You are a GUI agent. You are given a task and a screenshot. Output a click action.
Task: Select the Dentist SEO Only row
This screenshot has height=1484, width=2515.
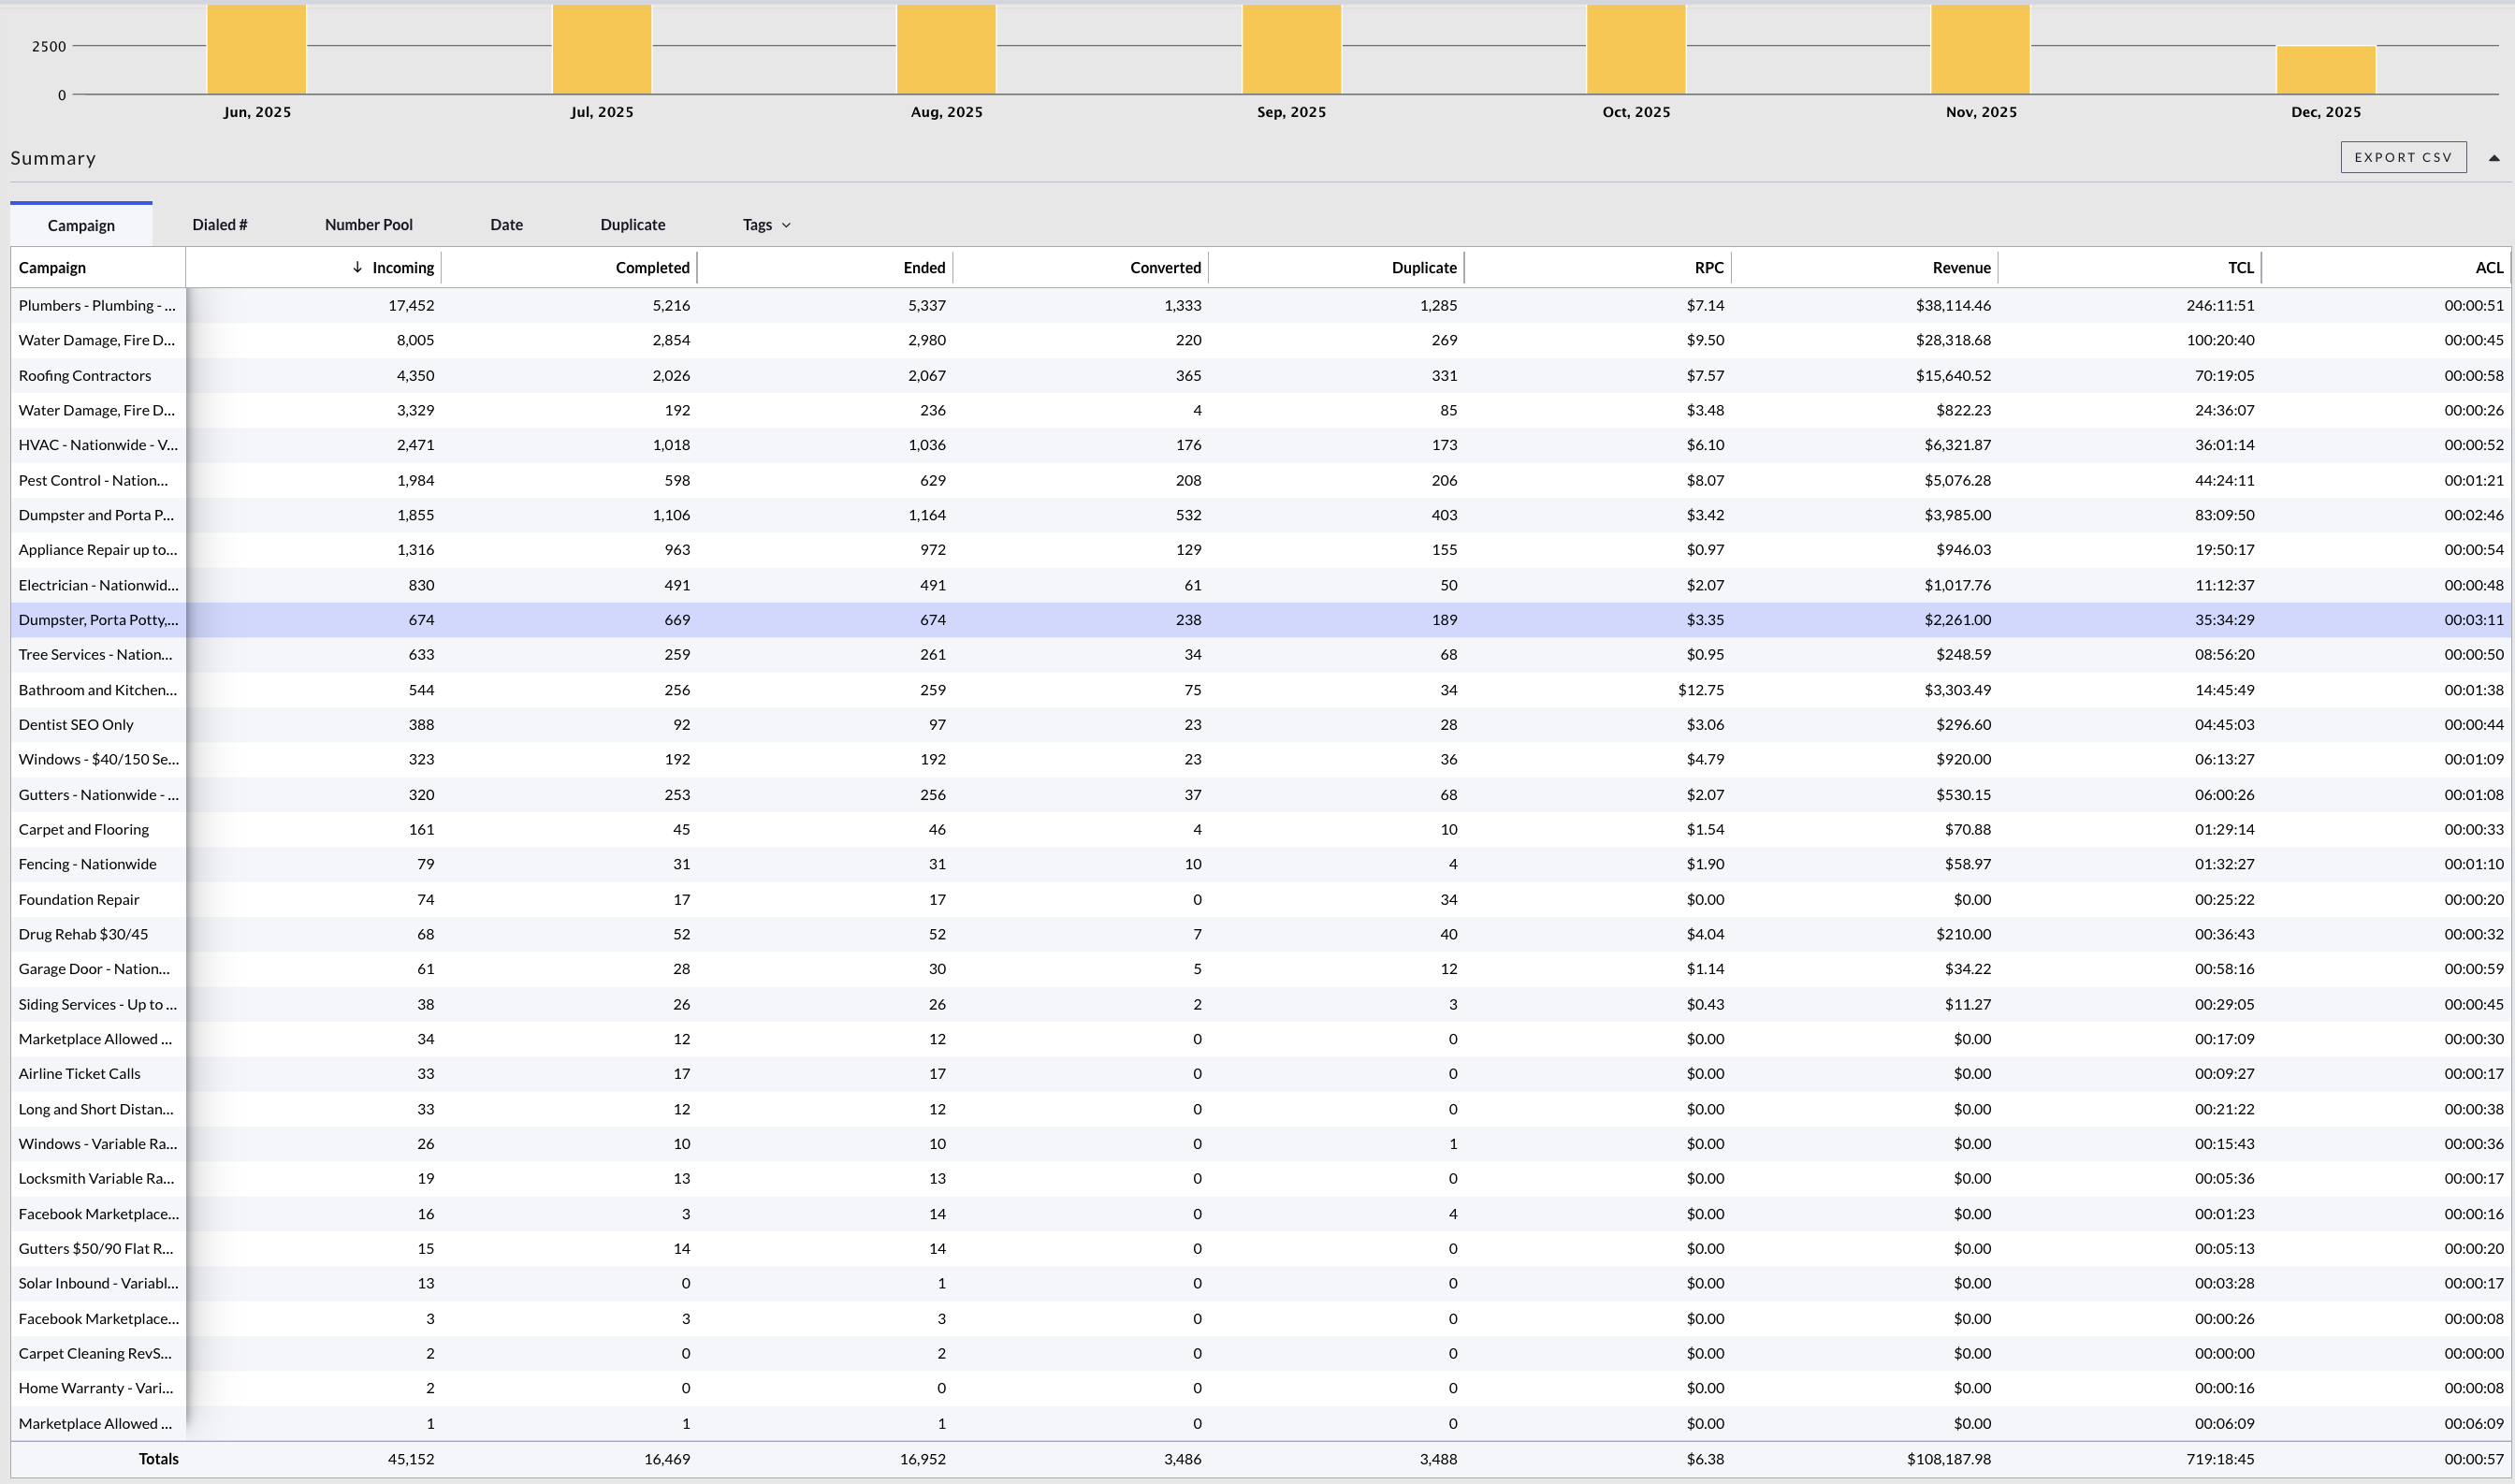click(x=76, y=725)
